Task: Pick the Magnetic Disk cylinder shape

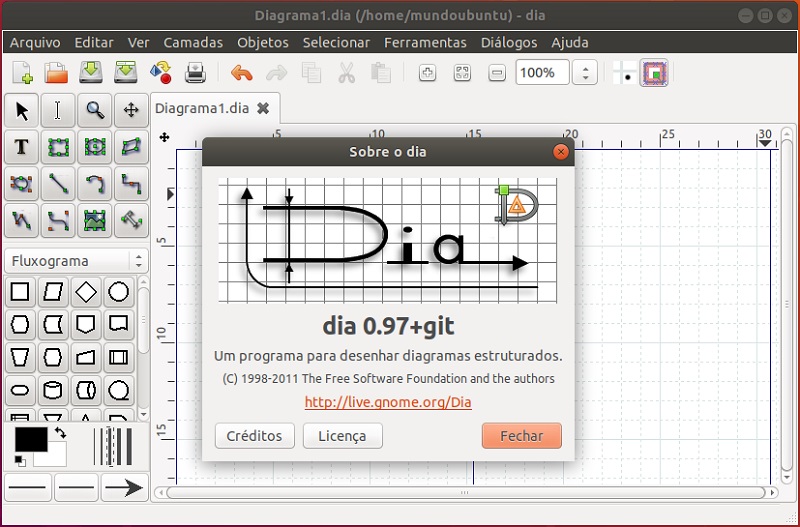Action: 53,391
